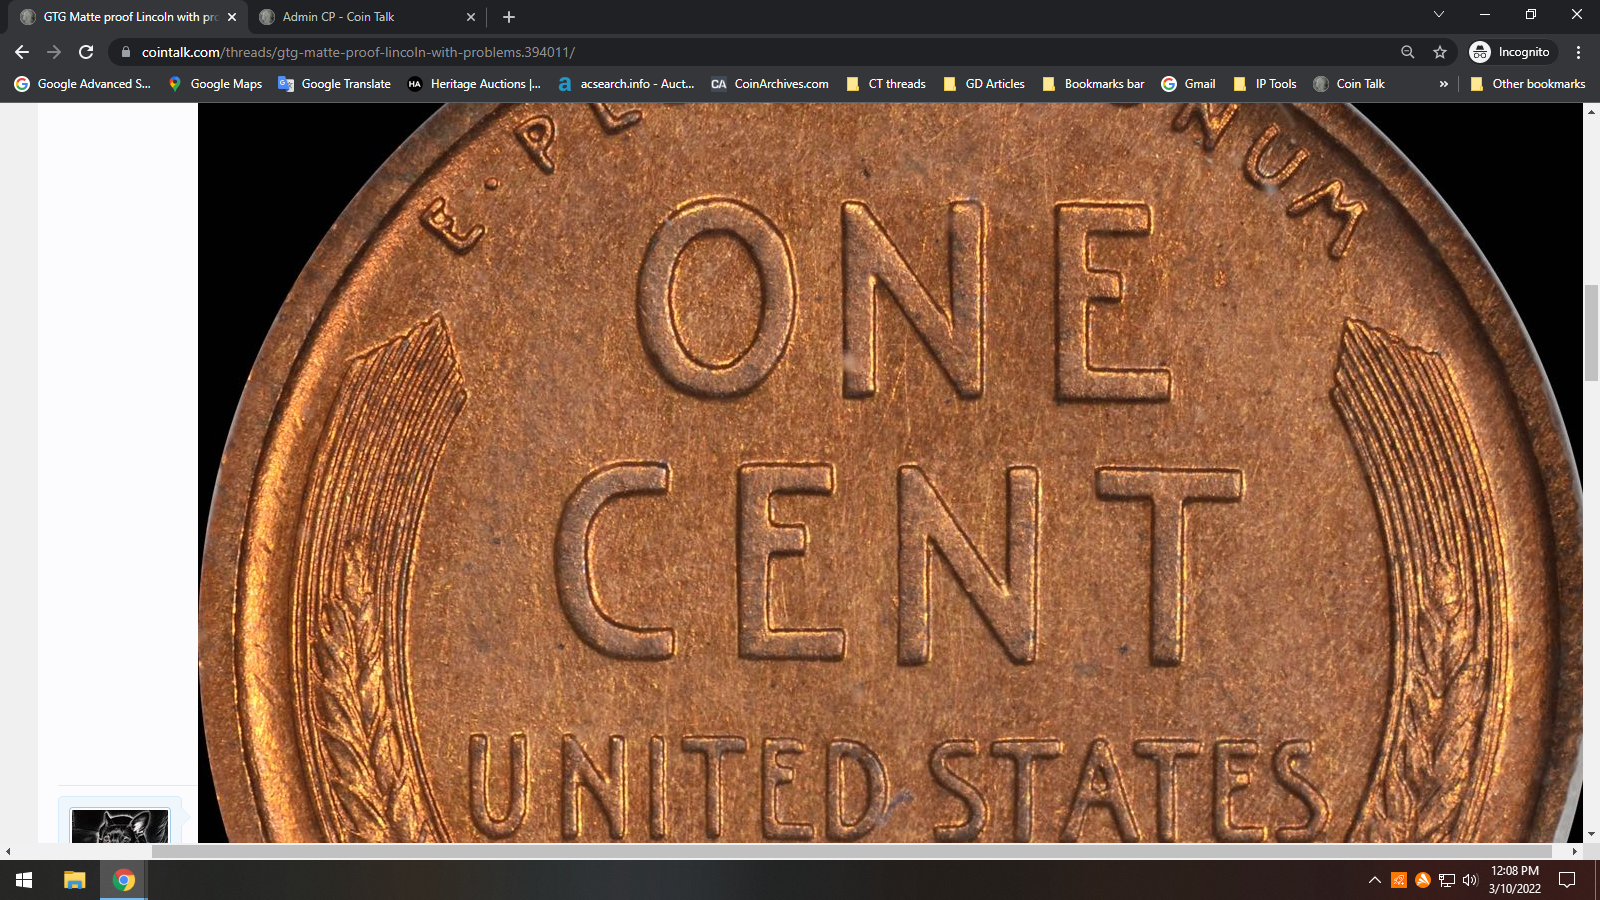Open the Gmail bookmark

coord(1189,84)
